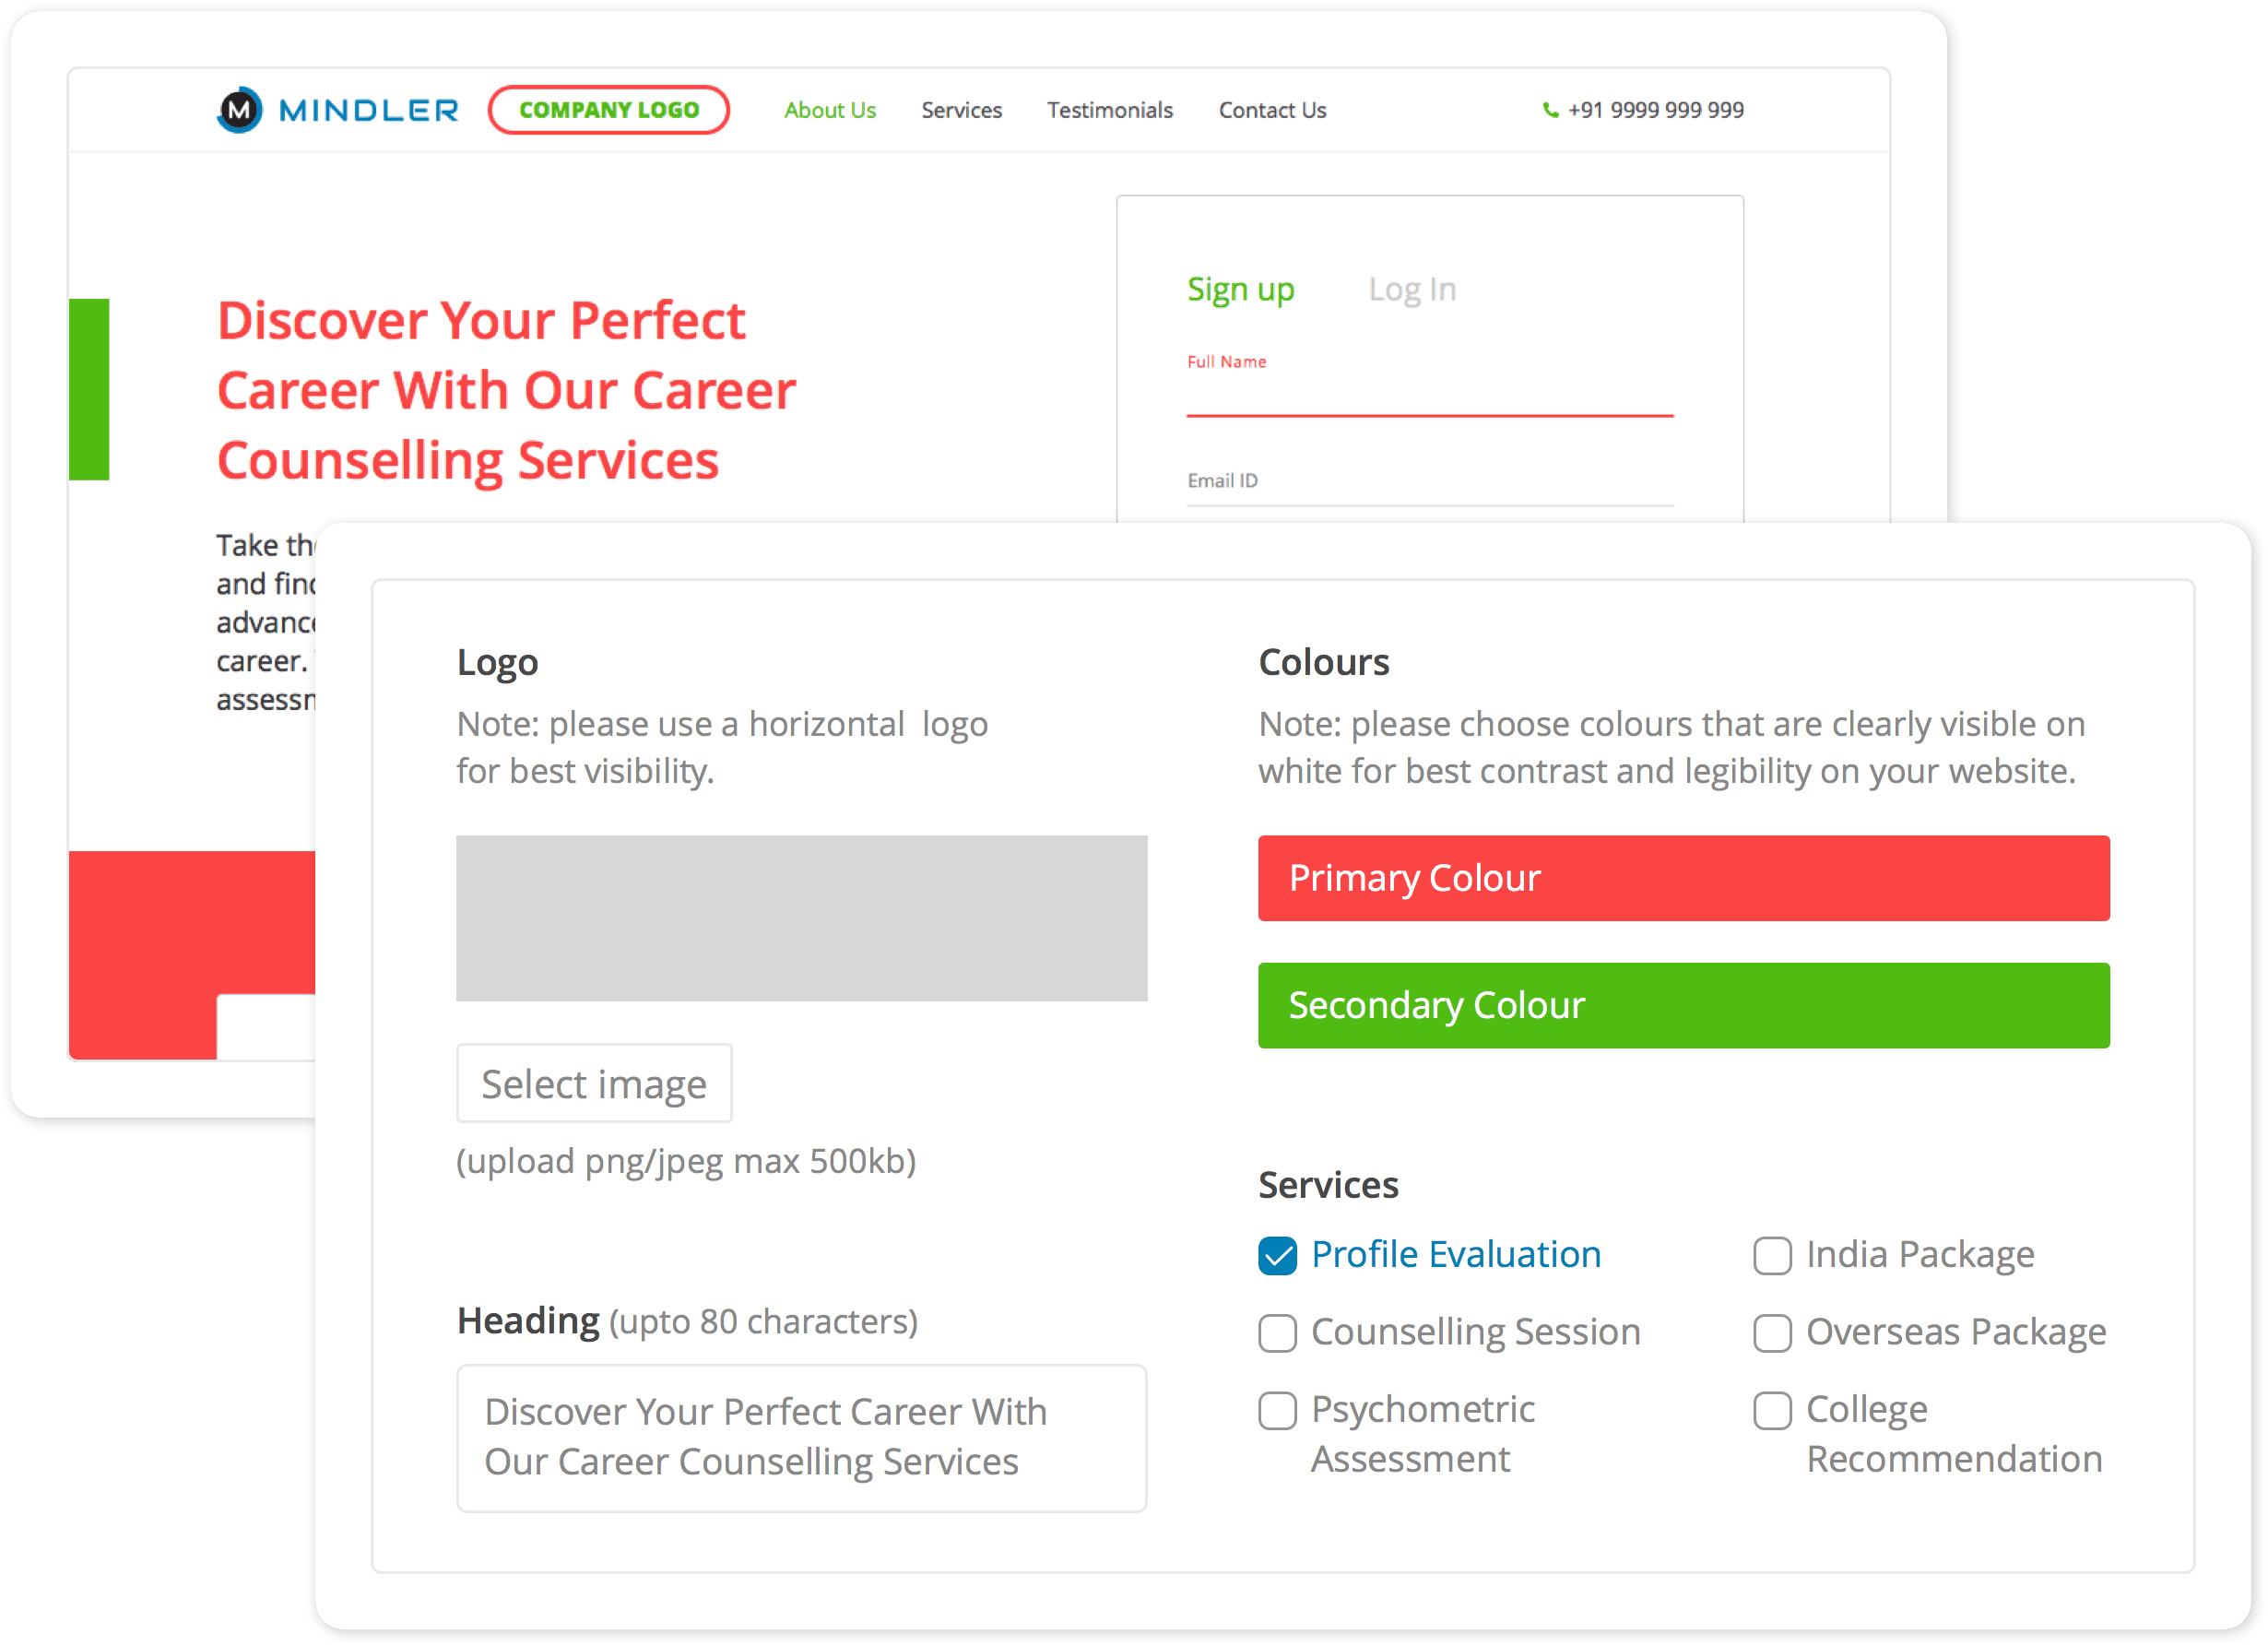Viewport: 2268px width, 1646px height.
Task: Switch to the Log In tab
Action: click(1411, 289)
